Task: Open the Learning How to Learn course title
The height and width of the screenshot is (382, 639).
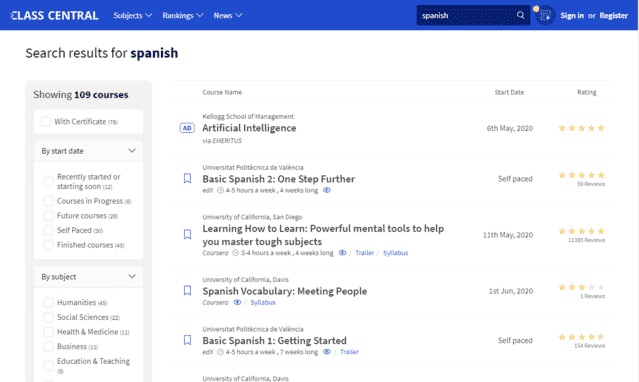Action: [323, 235]
